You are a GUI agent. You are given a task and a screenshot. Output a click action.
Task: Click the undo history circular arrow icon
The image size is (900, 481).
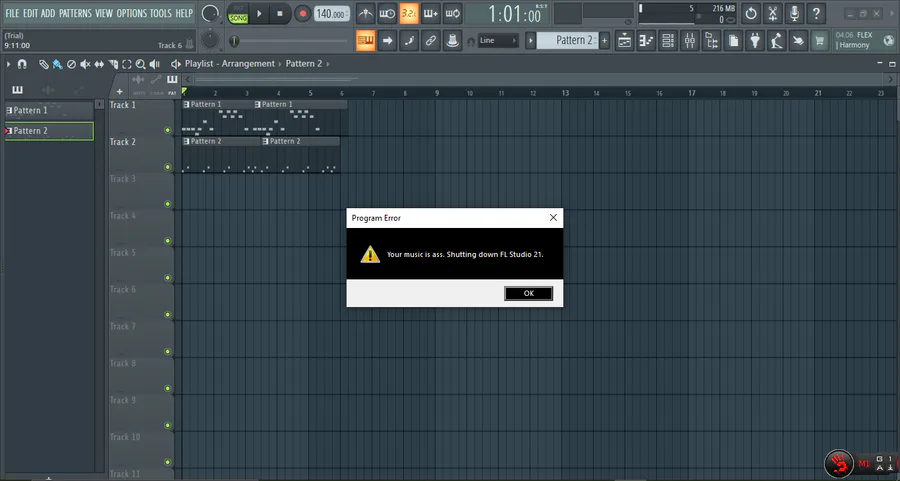751,13
